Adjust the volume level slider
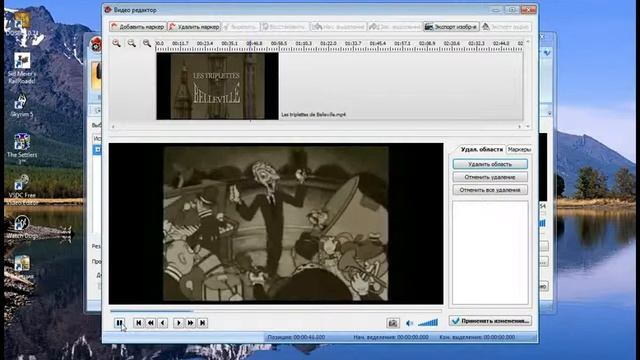The image size is (640, 360). 428,323
